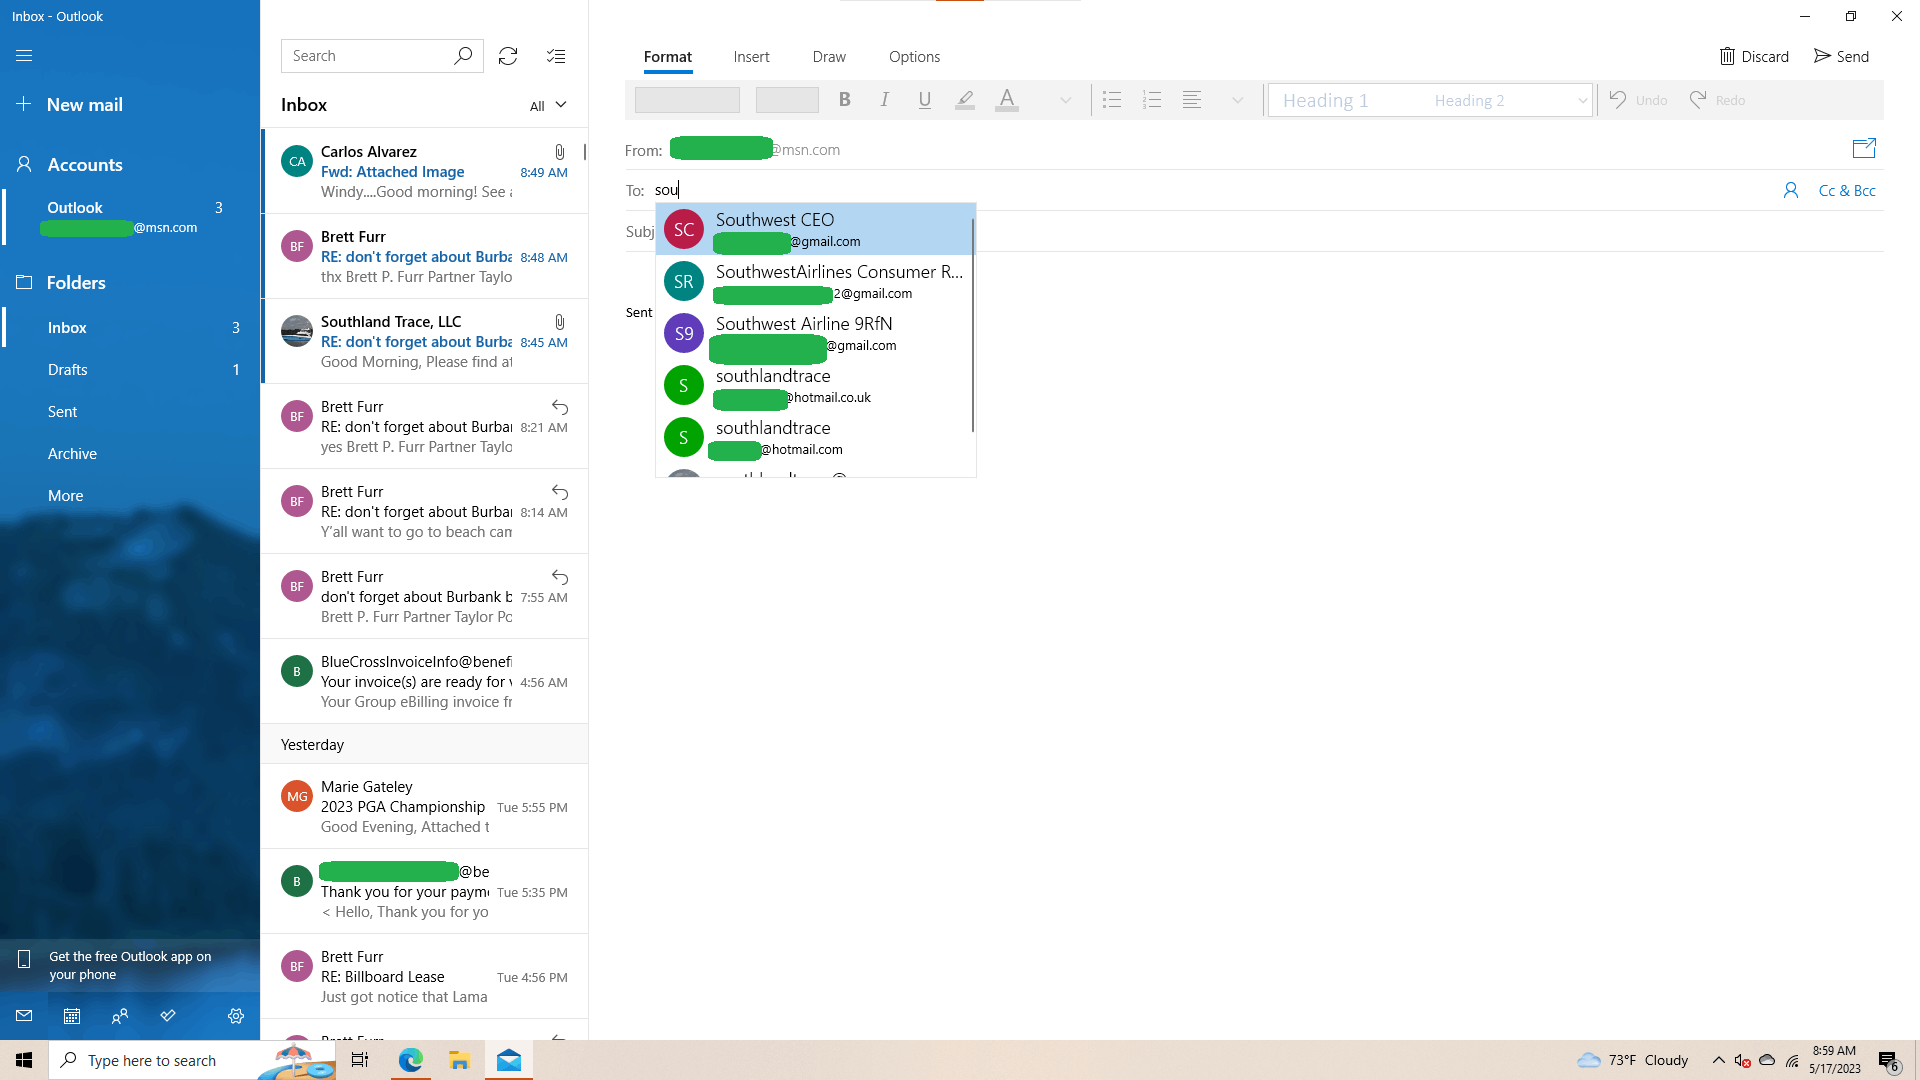Open message in new window icon
This screenshot has width=1920, height=1080.
[1864, 149]
